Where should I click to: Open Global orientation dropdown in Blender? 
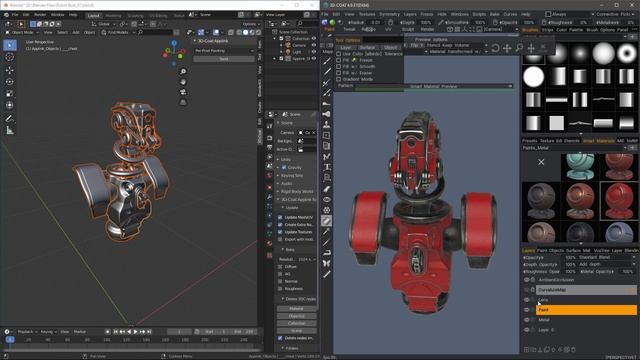pos(104,24)
